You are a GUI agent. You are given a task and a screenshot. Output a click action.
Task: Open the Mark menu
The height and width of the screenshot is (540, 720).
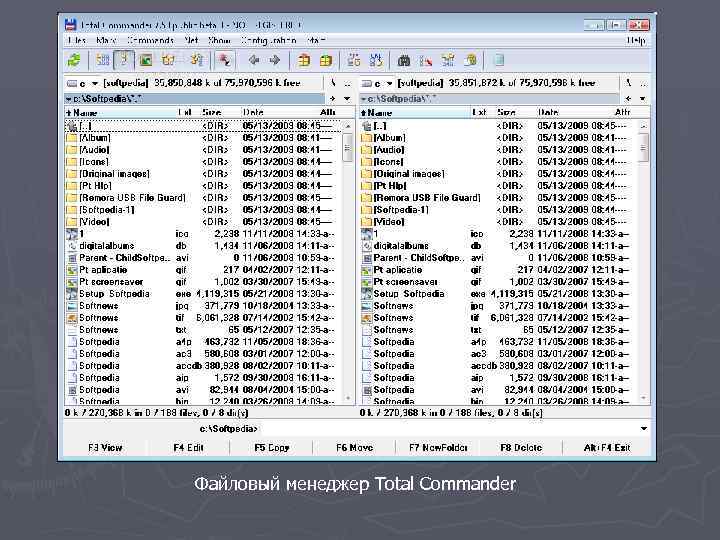106,41
